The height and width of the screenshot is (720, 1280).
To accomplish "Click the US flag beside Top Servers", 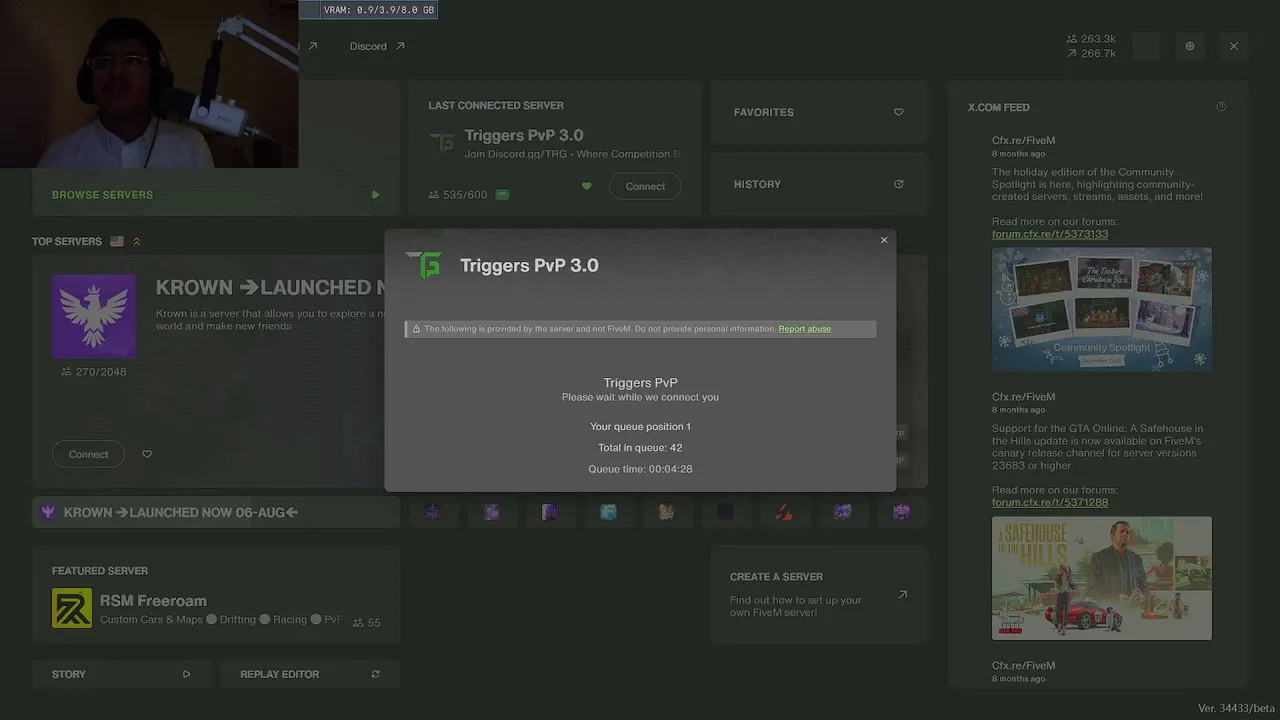I will 117,241.
